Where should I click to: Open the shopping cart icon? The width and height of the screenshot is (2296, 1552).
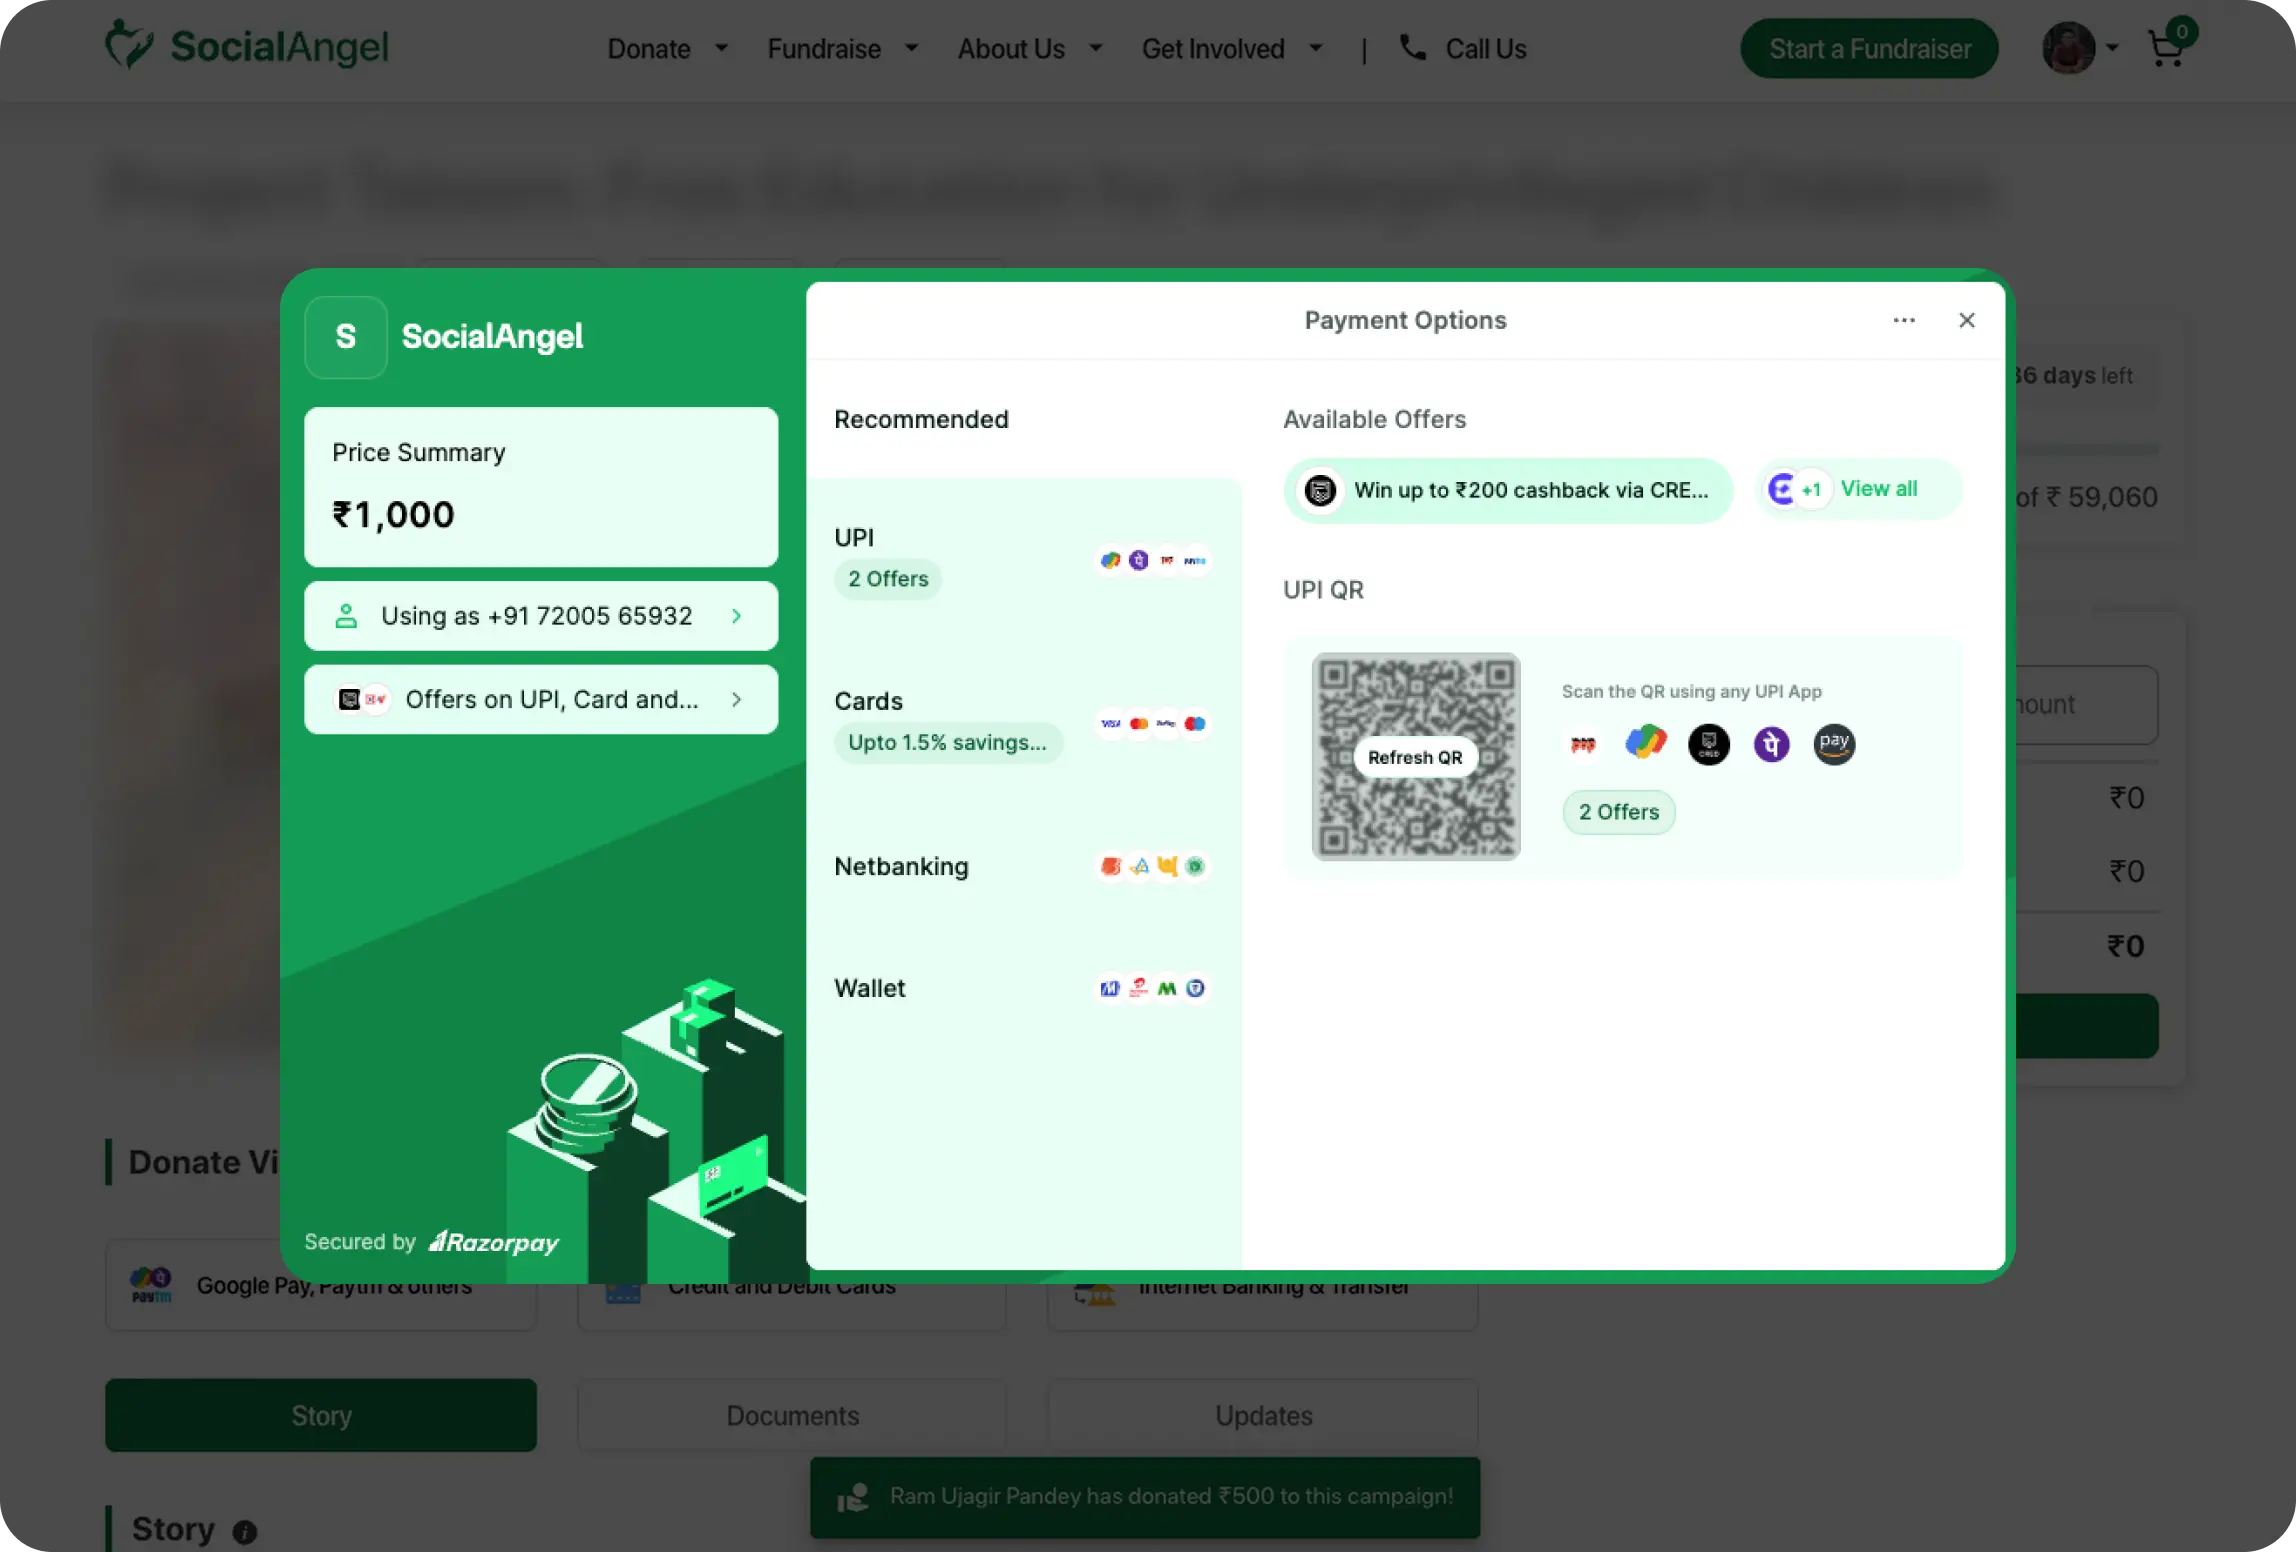pos(2166,48)
